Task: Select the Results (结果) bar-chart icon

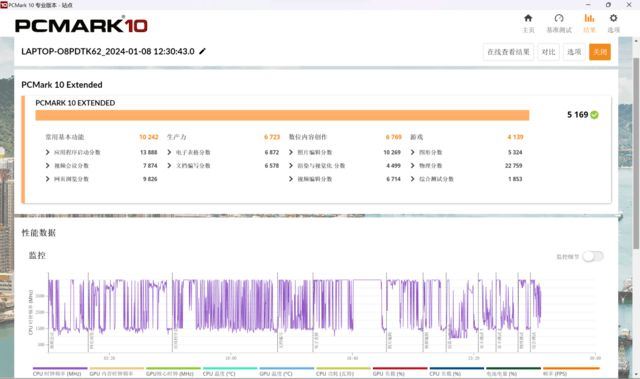Action: (589, 18)
